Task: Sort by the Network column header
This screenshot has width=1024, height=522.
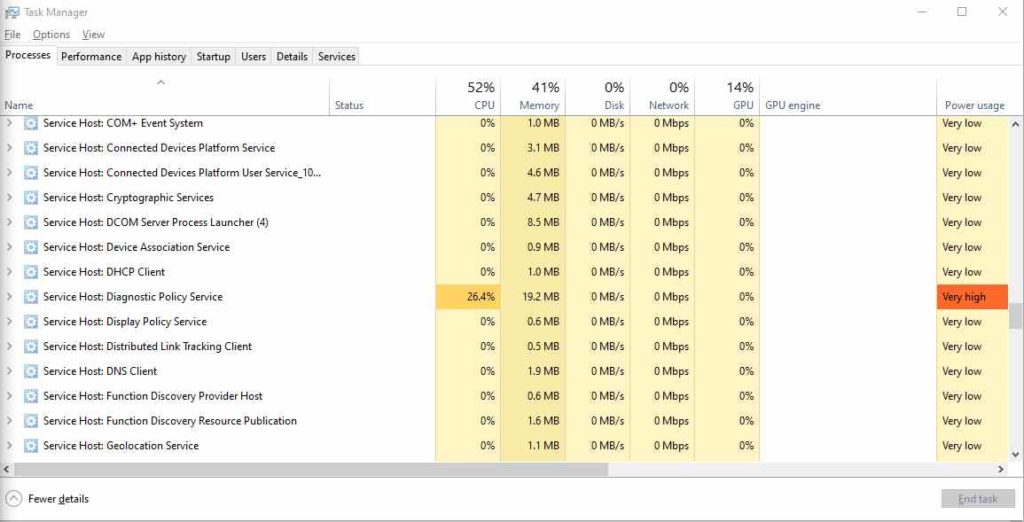Action: pos(662,96)
